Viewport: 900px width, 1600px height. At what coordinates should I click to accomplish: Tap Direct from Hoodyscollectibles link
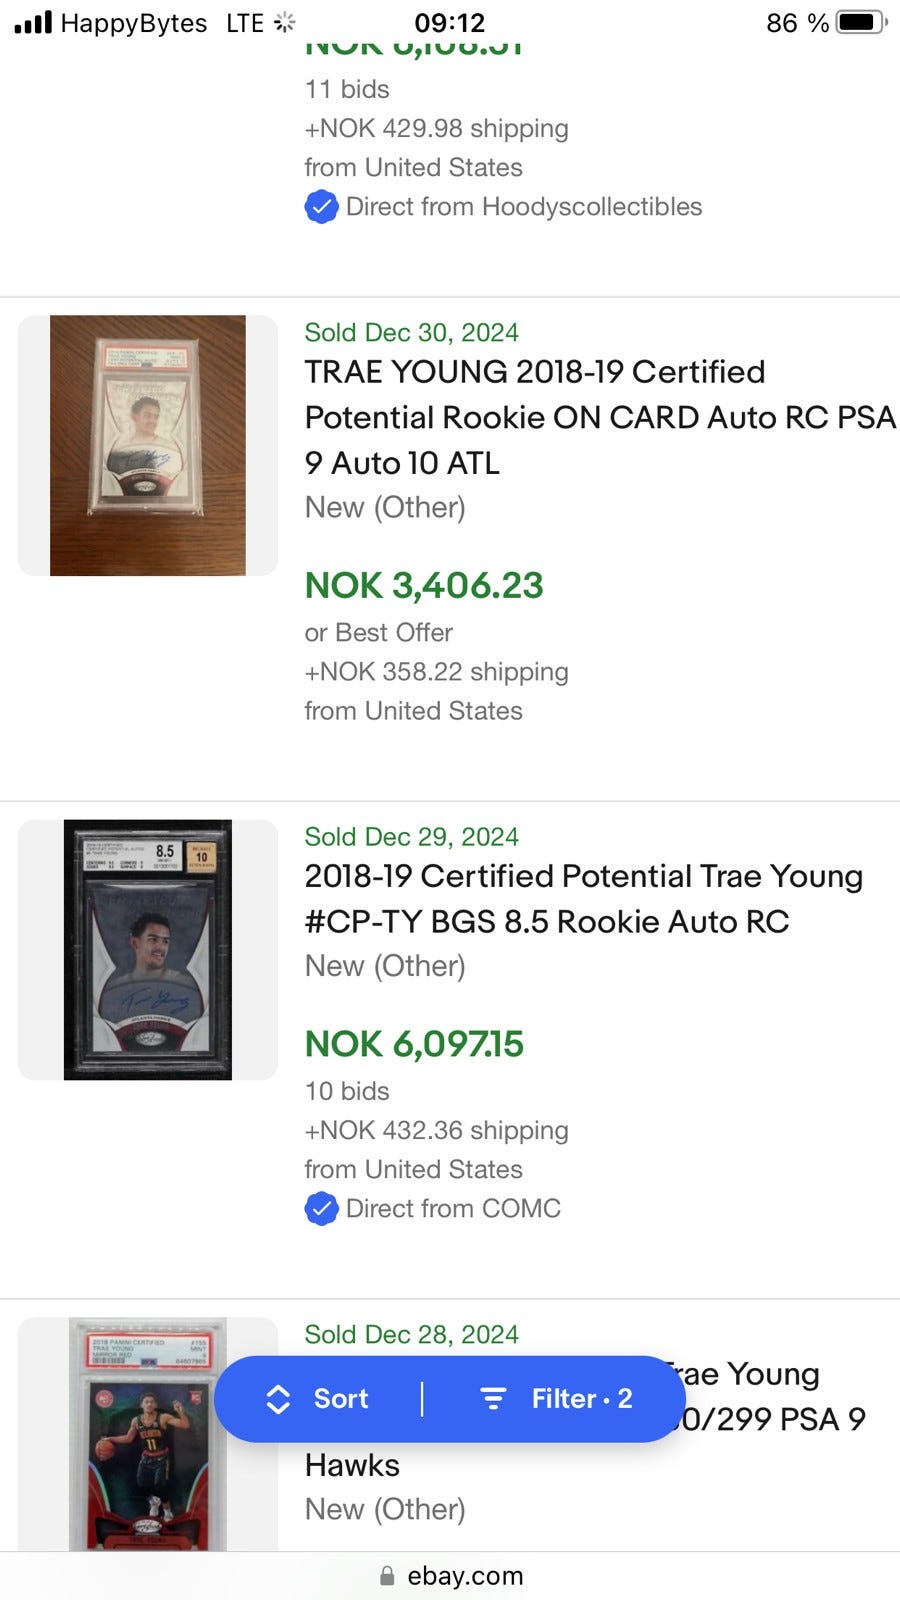(x=523, y=207)
